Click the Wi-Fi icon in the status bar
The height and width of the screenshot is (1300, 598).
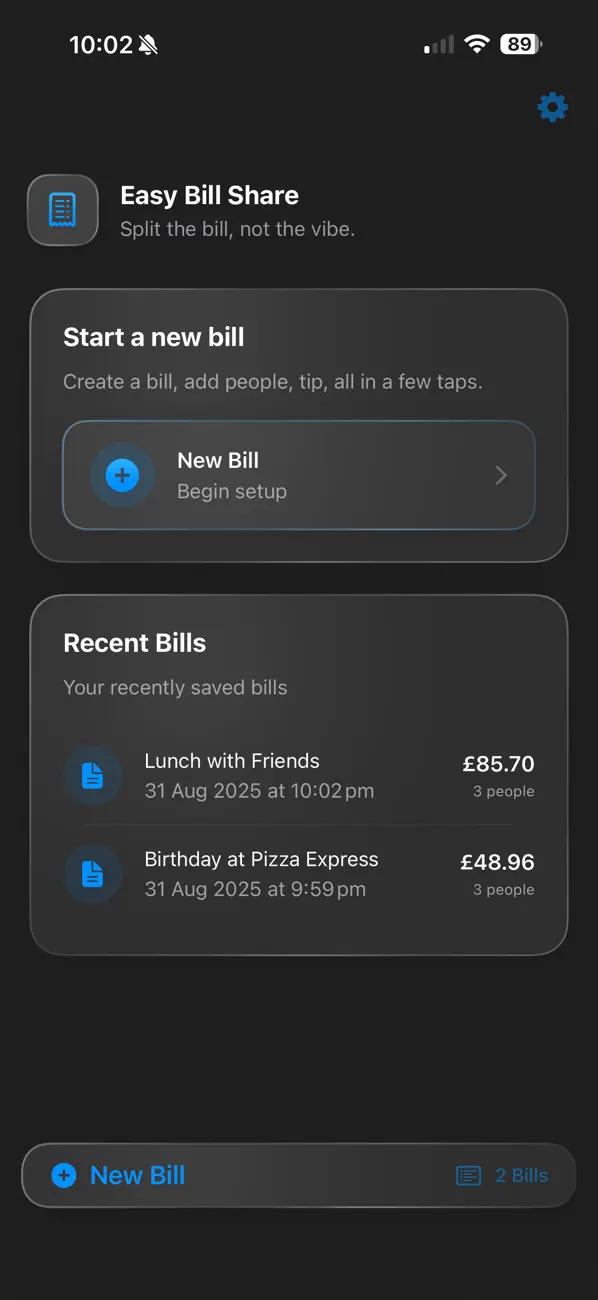[x=477, y=43]
